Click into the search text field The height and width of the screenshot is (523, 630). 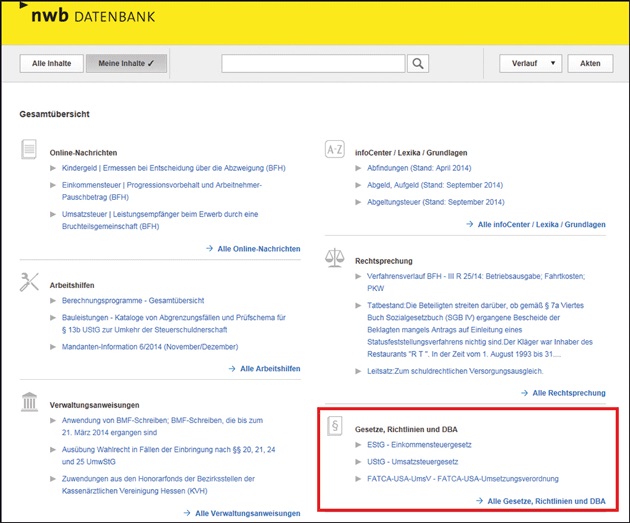pos(313,63)
